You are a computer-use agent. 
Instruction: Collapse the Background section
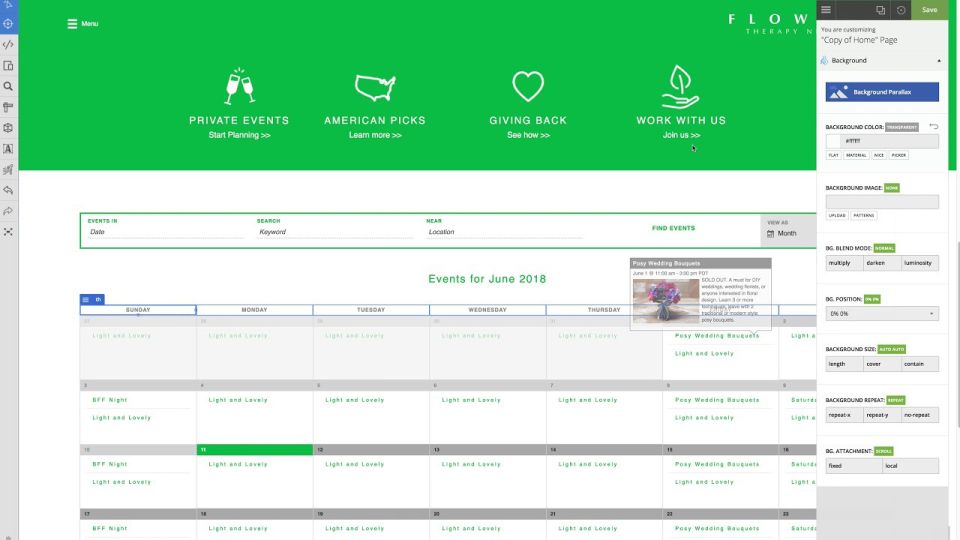(x=938, y=61)
